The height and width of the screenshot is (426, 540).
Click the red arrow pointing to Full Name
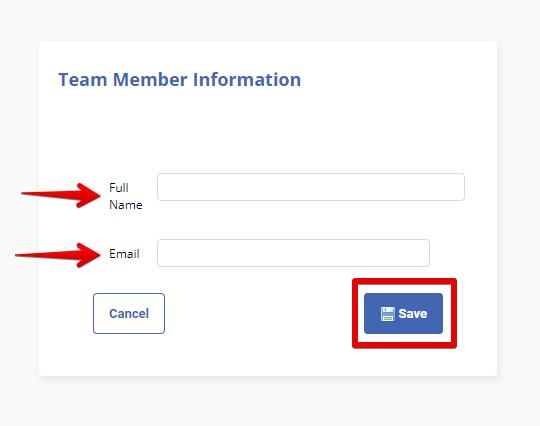[61, 195]
